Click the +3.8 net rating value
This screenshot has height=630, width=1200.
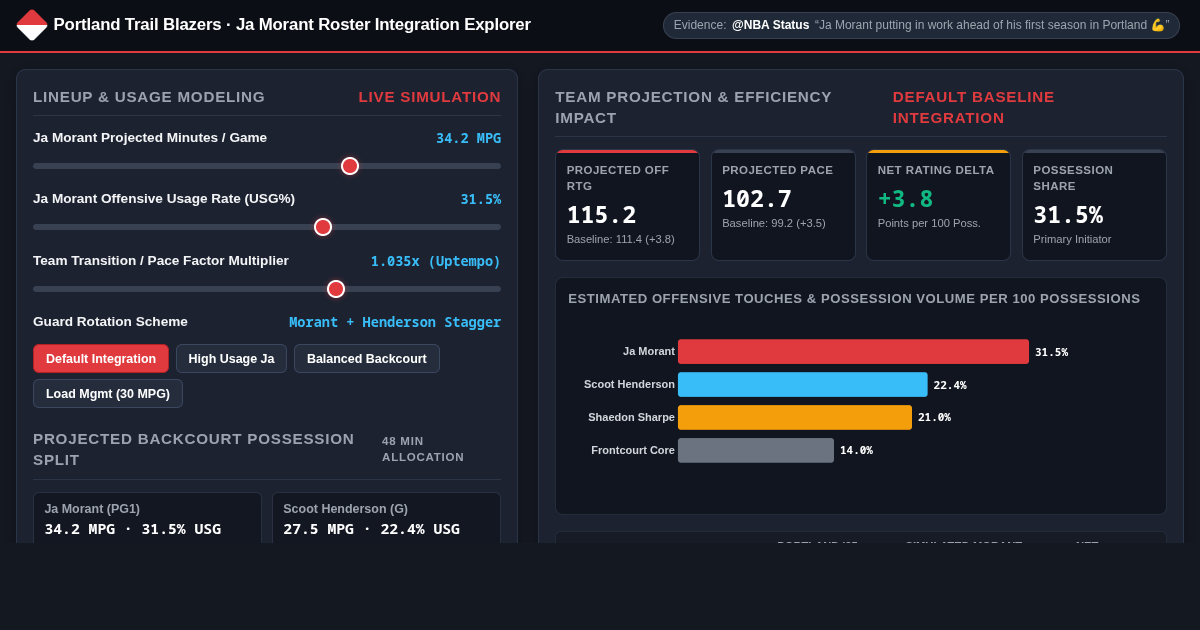[906, 199]
